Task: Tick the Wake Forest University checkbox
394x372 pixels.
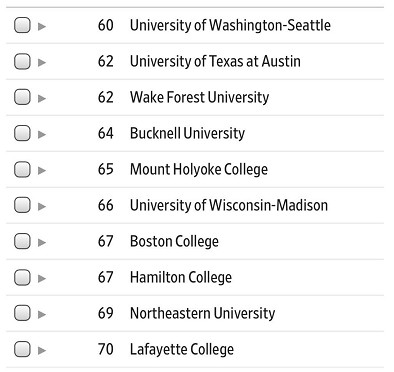Action: click(x=22, y=97)
